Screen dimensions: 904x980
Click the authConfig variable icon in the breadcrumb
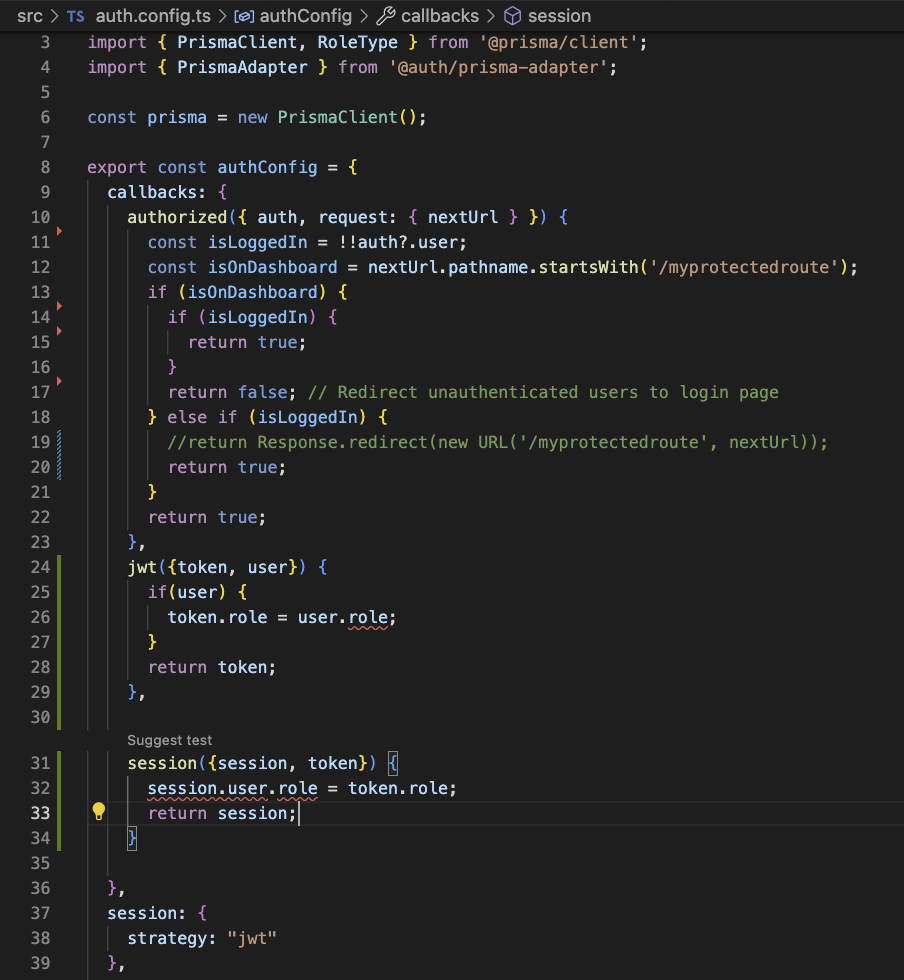pos(244,16)
